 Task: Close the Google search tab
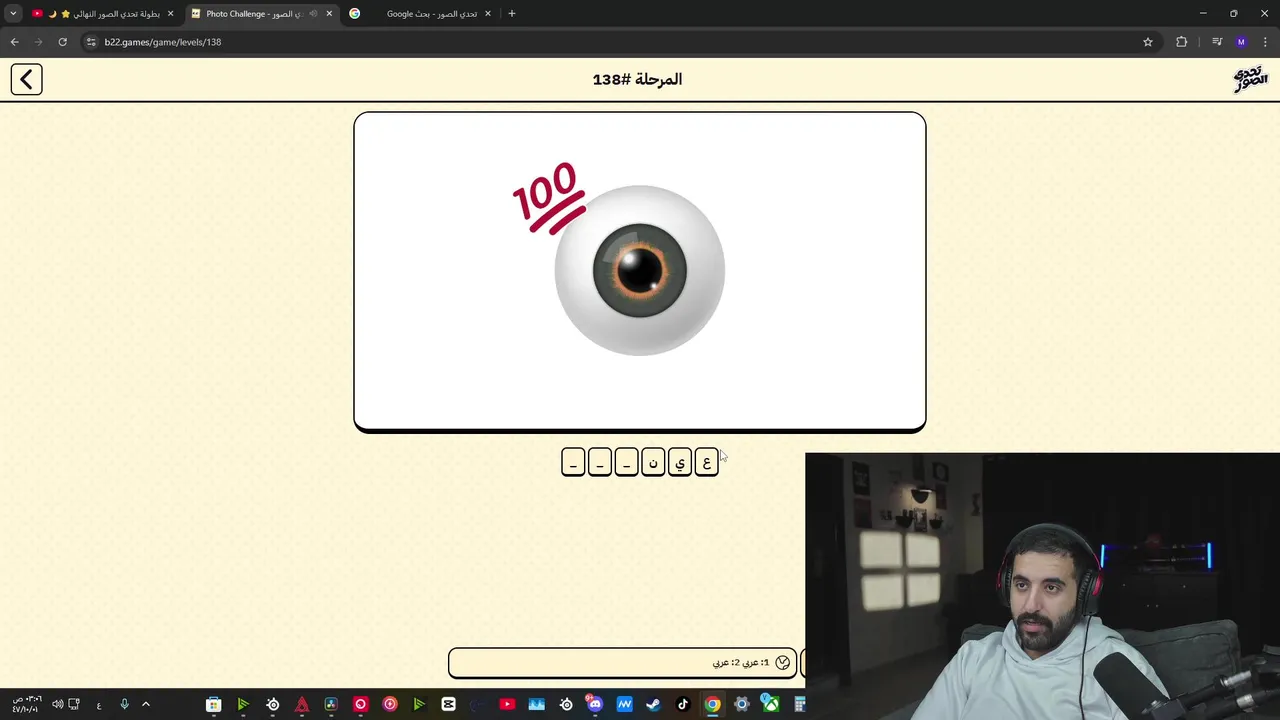click(x=487, y=14)
